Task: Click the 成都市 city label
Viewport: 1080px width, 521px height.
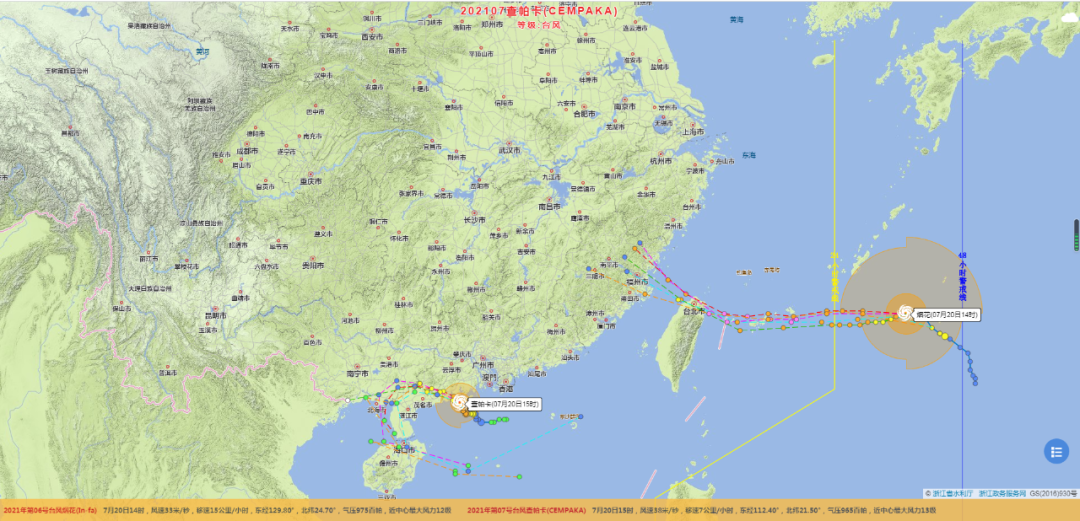Action: (247, 150)
